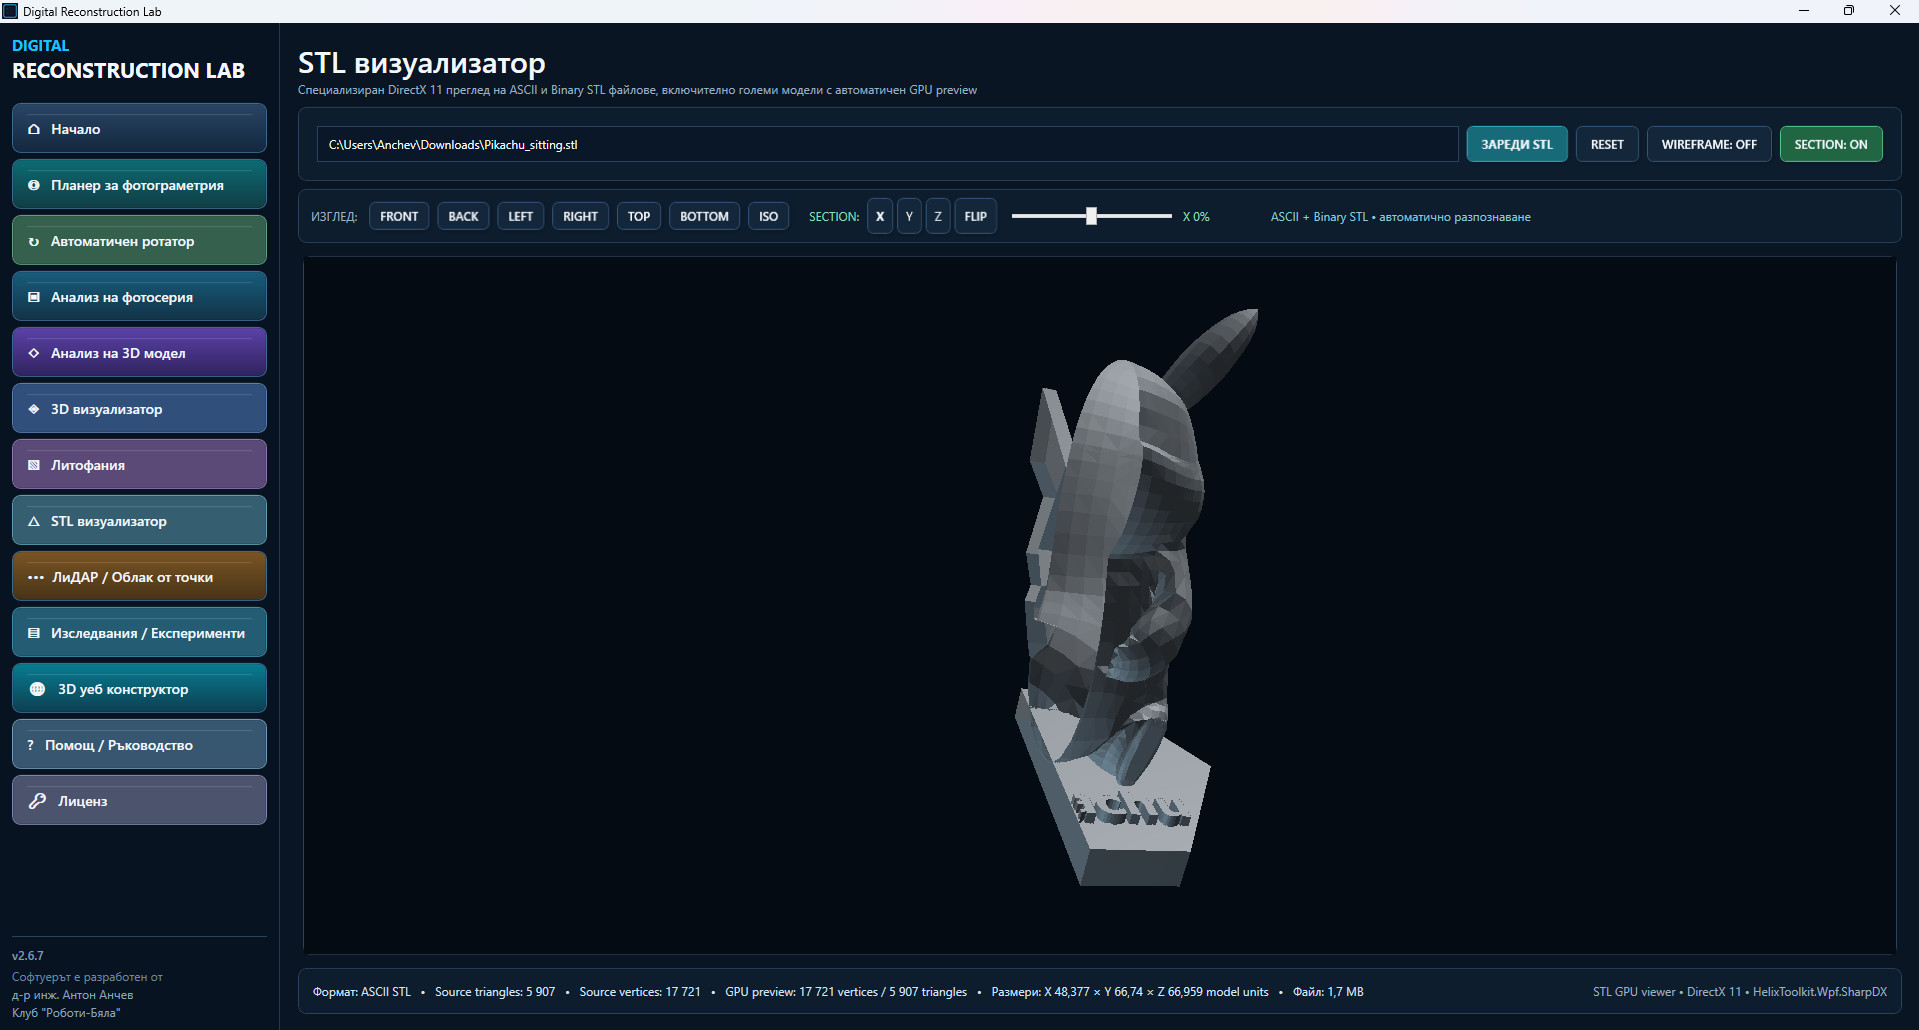Load the file with ЗАРЕДИ STL
This screenshot has height=1030, width=1919.
1517,144
